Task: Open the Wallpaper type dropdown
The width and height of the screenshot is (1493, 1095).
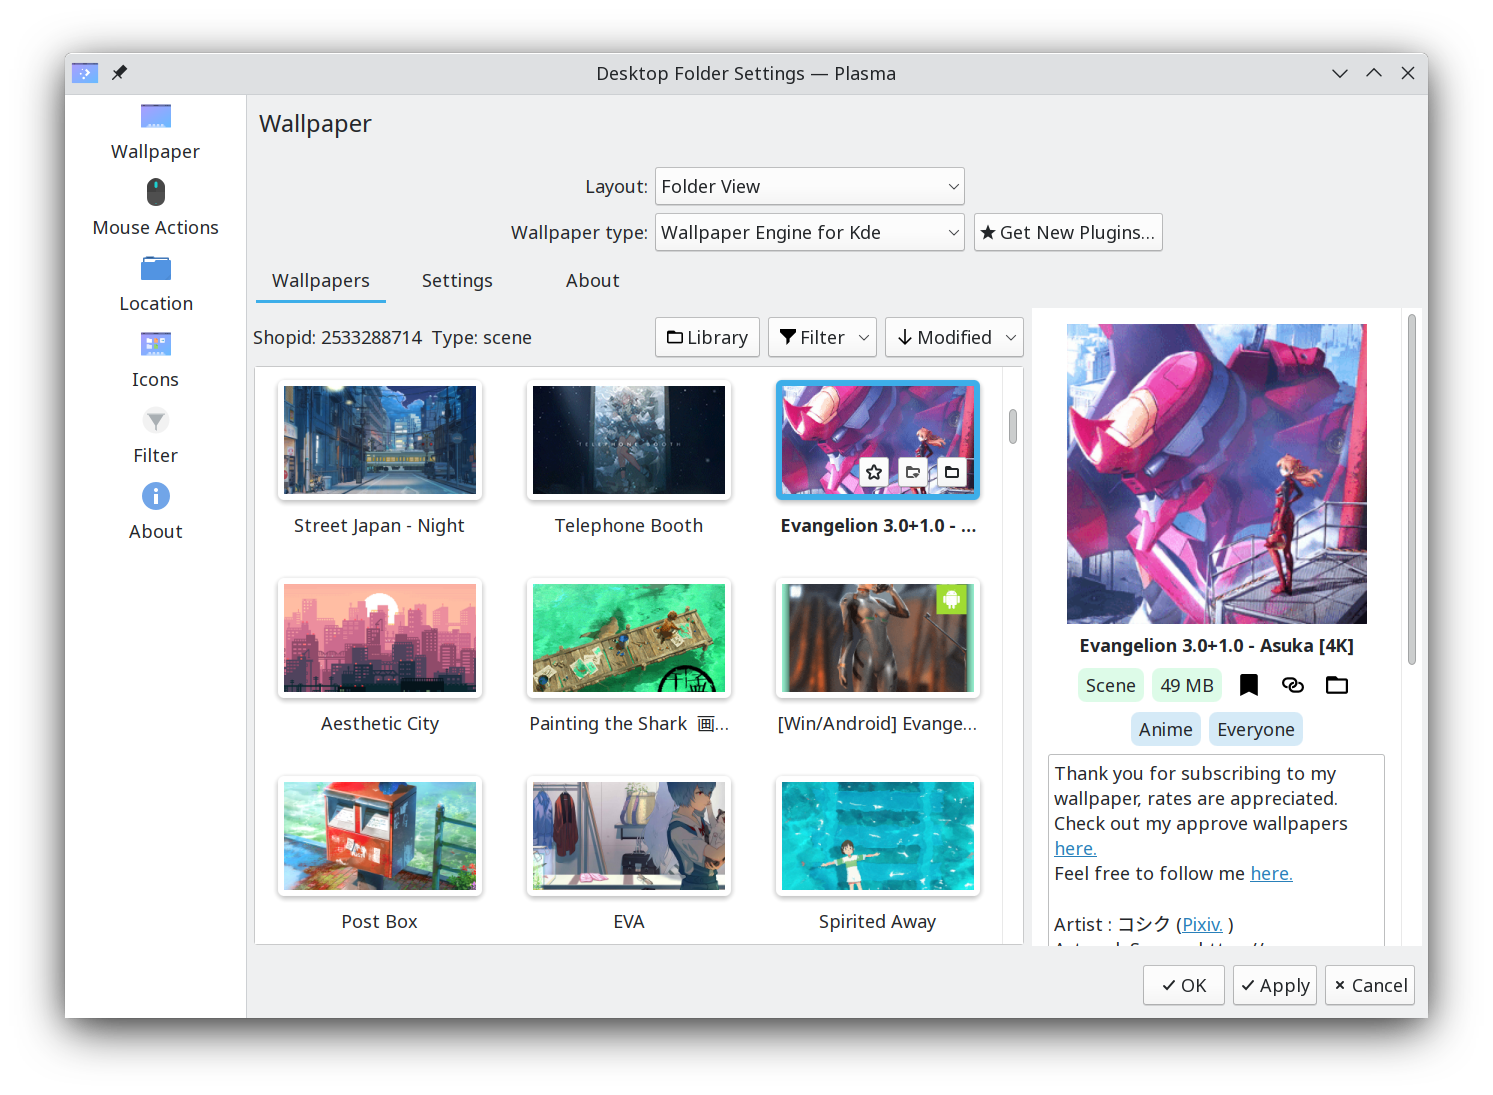Action: pyautogui.click(x=809, y=232)
